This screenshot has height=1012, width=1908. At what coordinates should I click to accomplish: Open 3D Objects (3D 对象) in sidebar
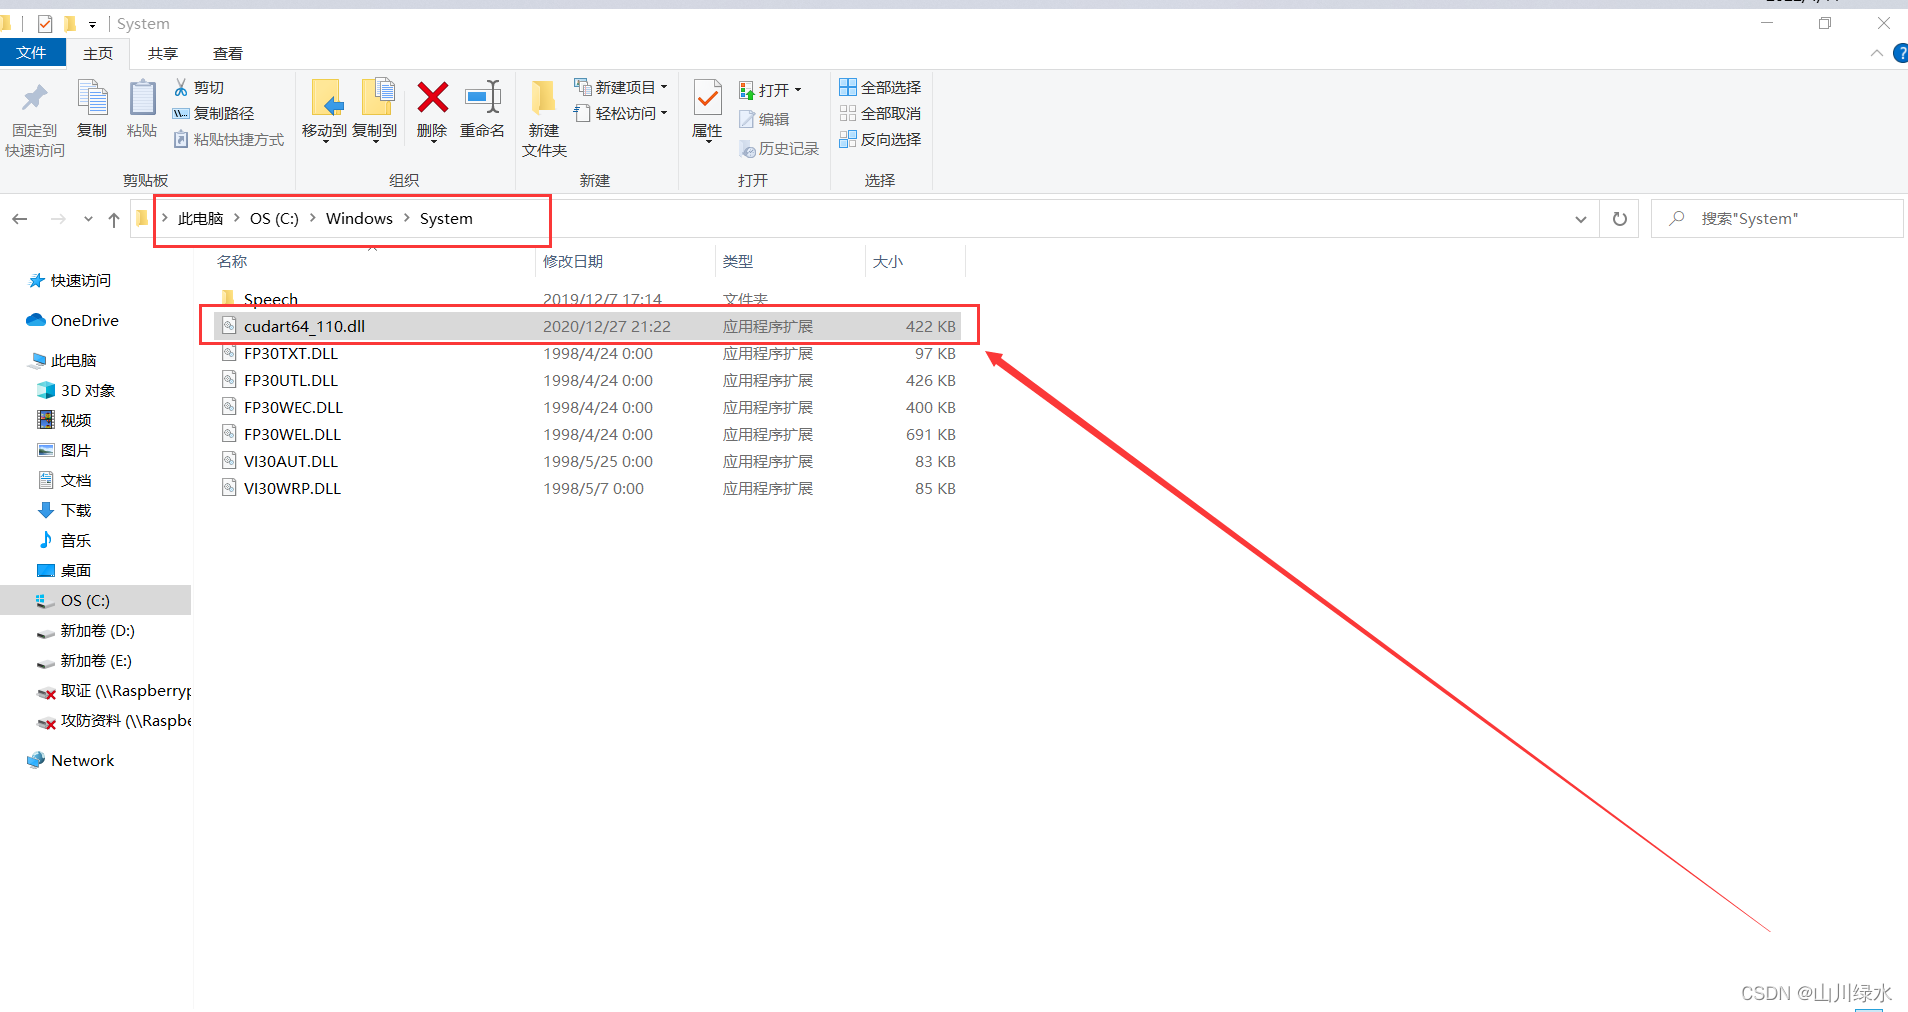[76, 390]
